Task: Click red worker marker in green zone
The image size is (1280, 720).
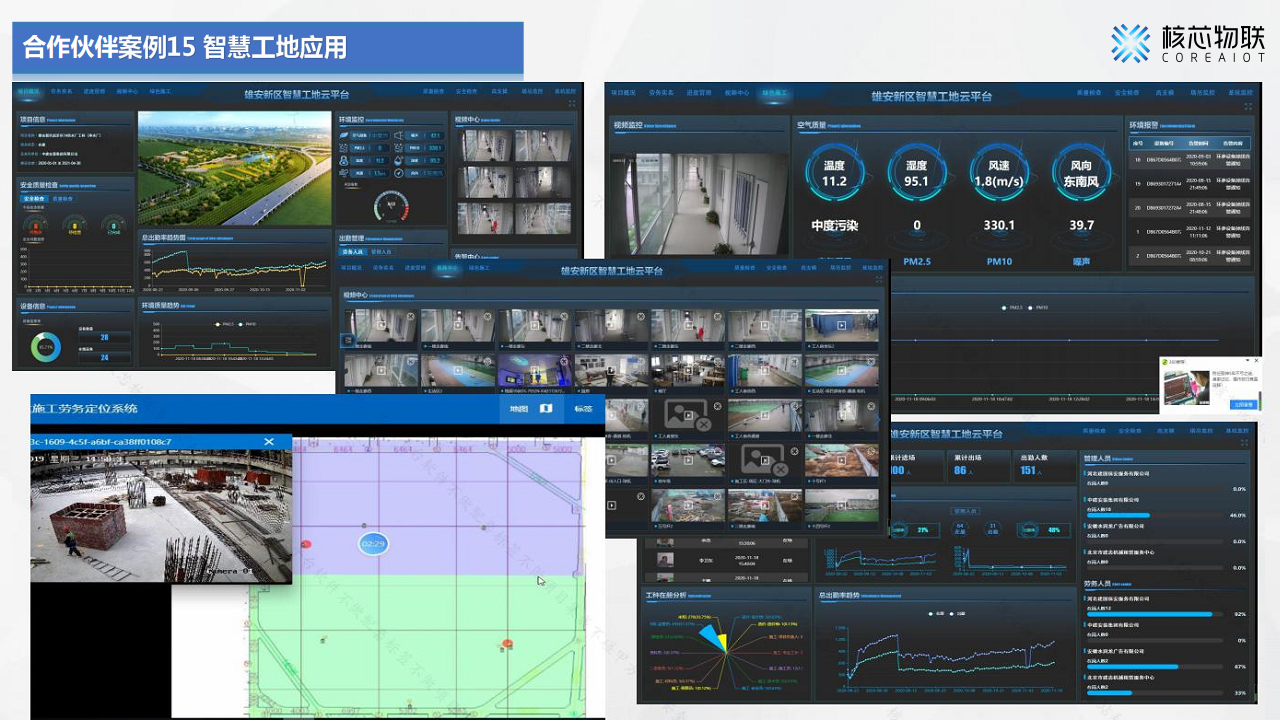Action: pyautogui.click(x=507, y=643)
